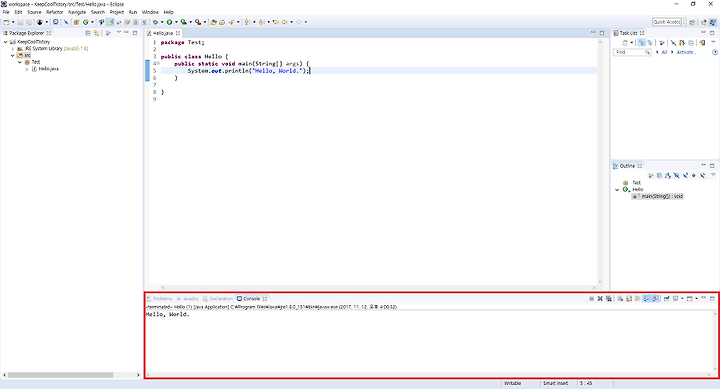Click the New Java Class icon
Screen dimensions: 720x389
pyautogui.click(x=85, y=22)
